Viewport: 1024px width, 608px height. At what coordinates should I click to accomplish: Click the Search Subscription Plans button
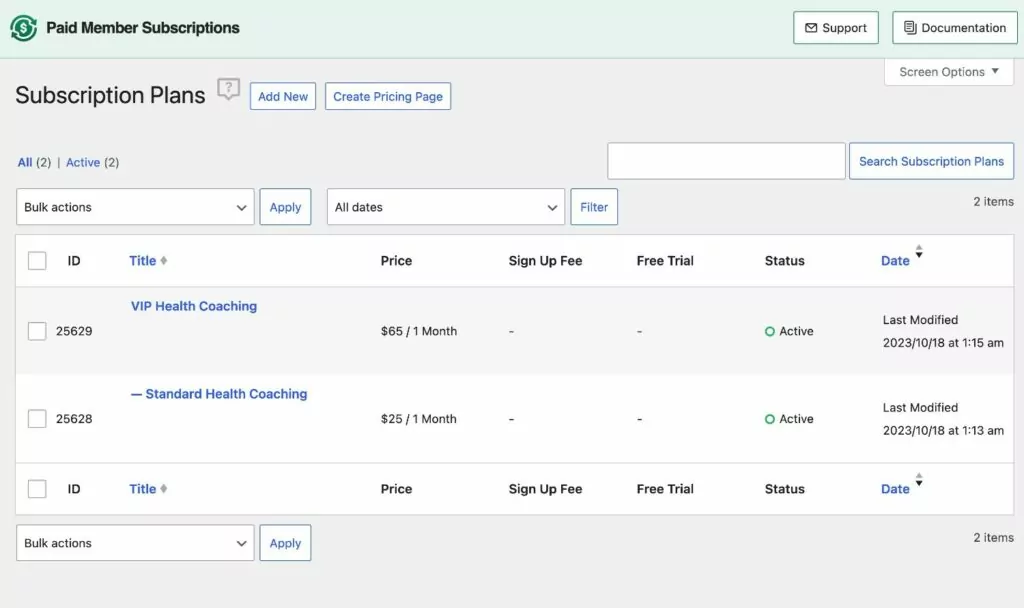(931, 161)
